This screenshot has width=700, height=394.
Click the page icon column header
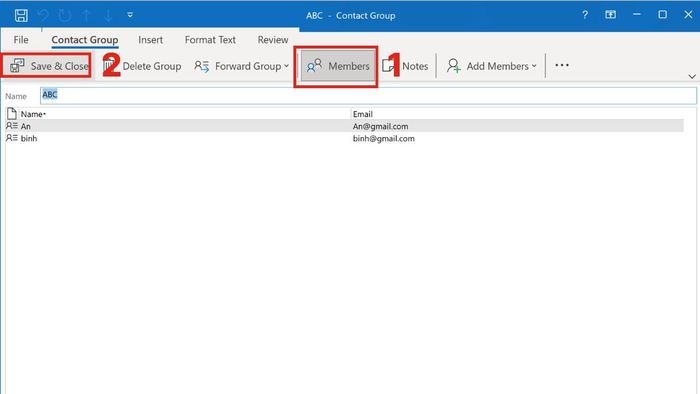click(12, 114)
